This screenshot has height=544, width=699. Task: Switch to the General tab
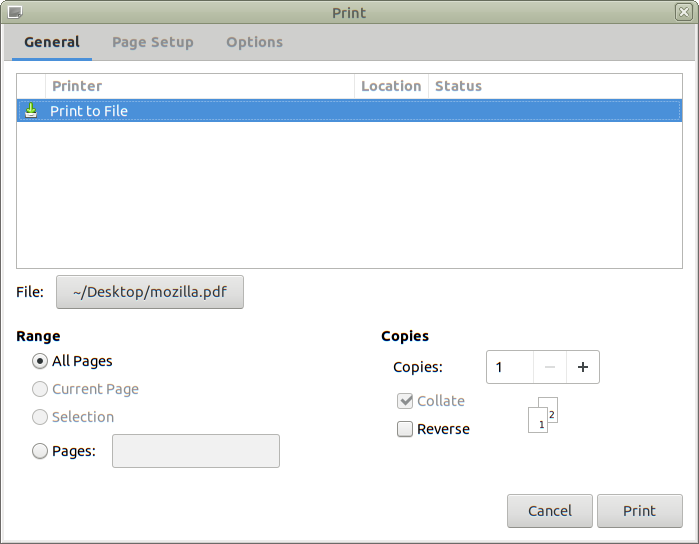52,42
